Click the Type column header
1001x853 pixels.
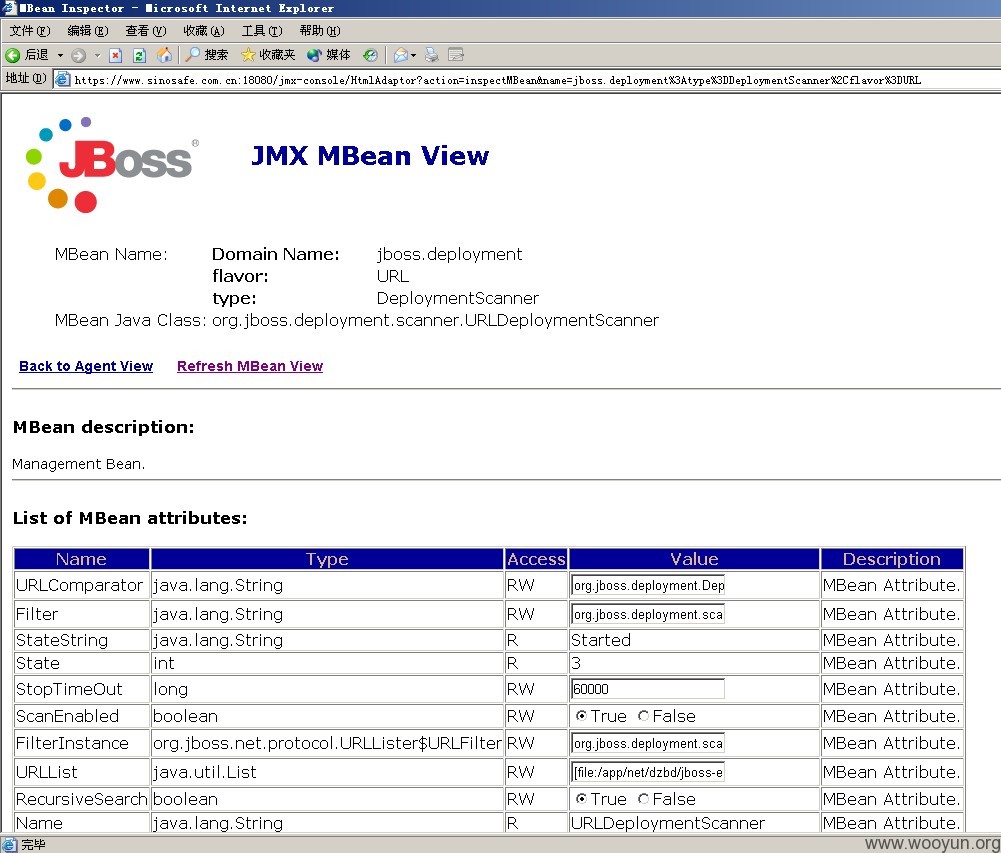327,559
